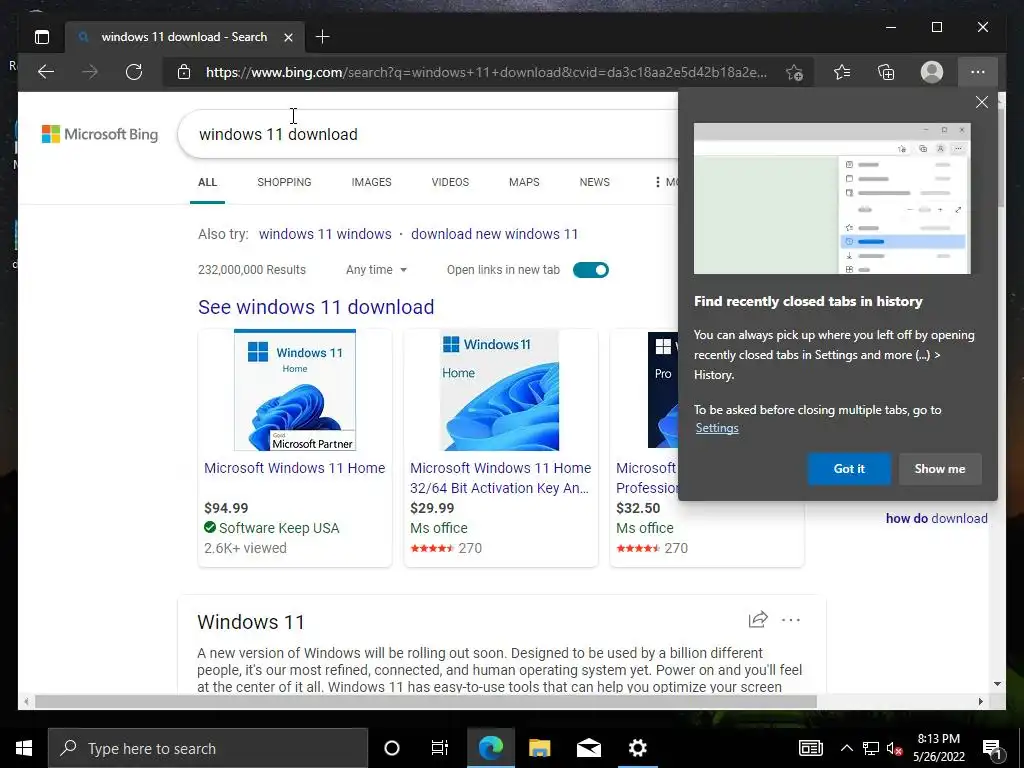
Task: Close the windows 11 download tab
Action: pos(288,37)
